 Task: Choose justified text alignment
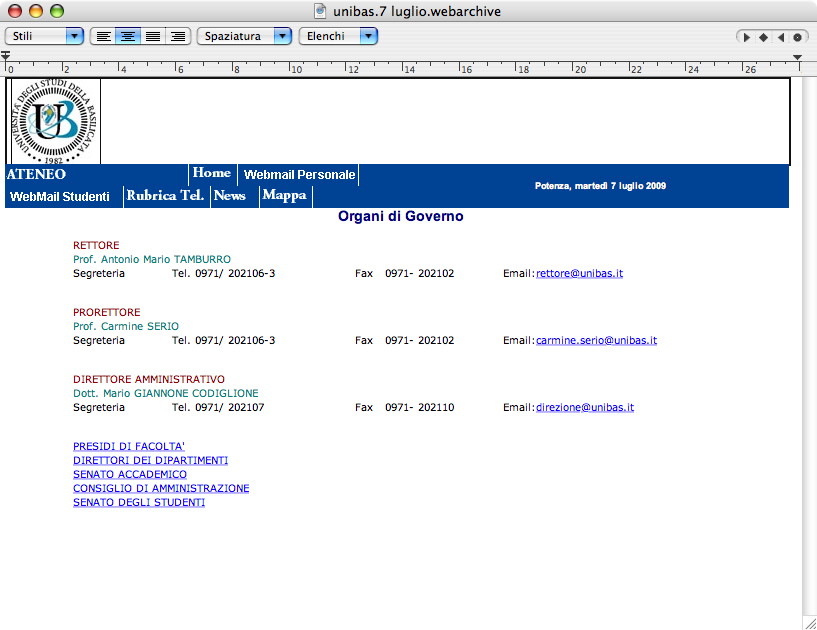pos(153,36)
